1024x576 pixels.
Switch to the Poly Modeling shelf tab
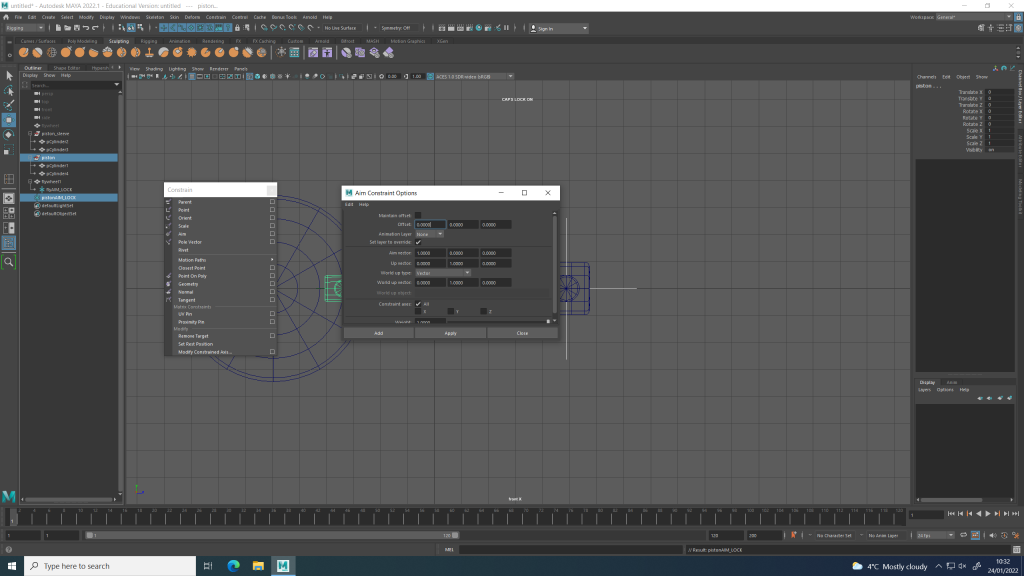(82, 41)
